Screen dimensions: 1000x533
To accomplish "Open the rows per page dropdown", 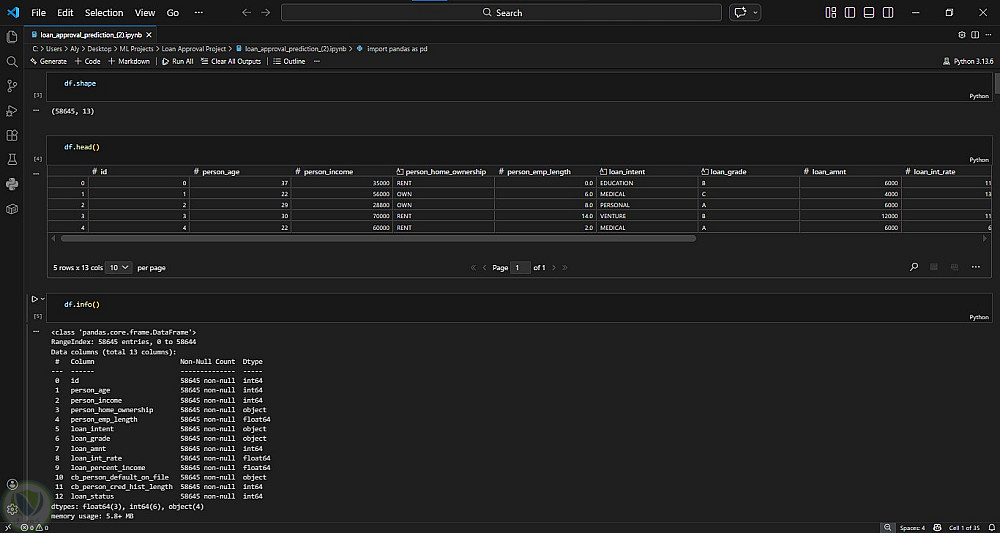I will pos(119,268).
